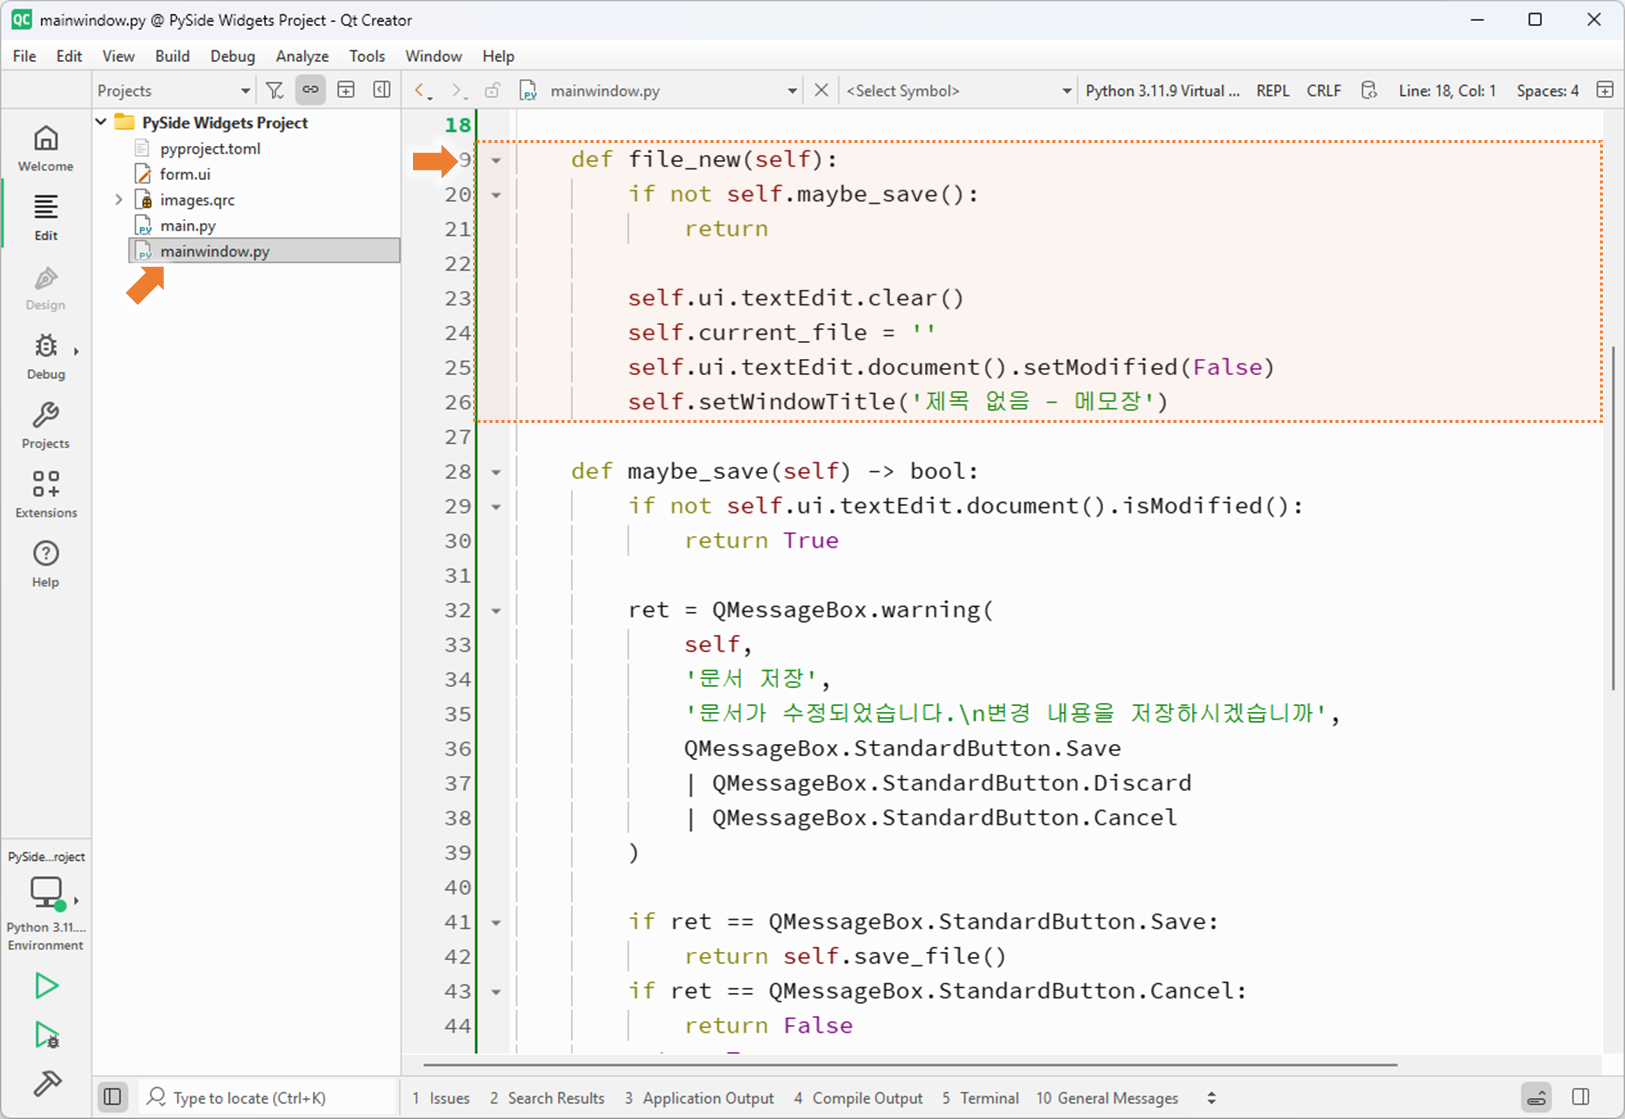Click the Python 3.11.9 Virtual interpreter button
This screenshot has height=1119, width=1625.
1162,91
